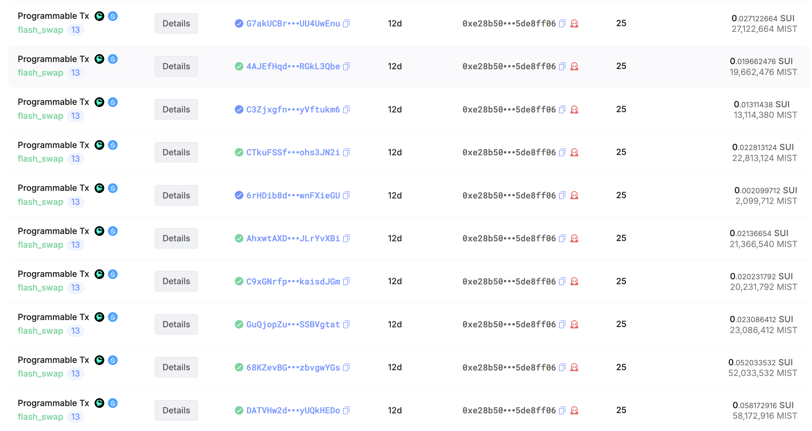
Task: Copy sender address in C3ZjxgFn row
Action: pyautogui.click(x=562, y=109)
